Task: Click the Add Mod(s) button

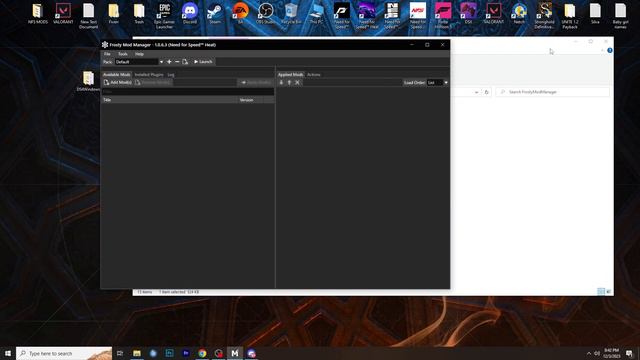Action: coord(118,82)
